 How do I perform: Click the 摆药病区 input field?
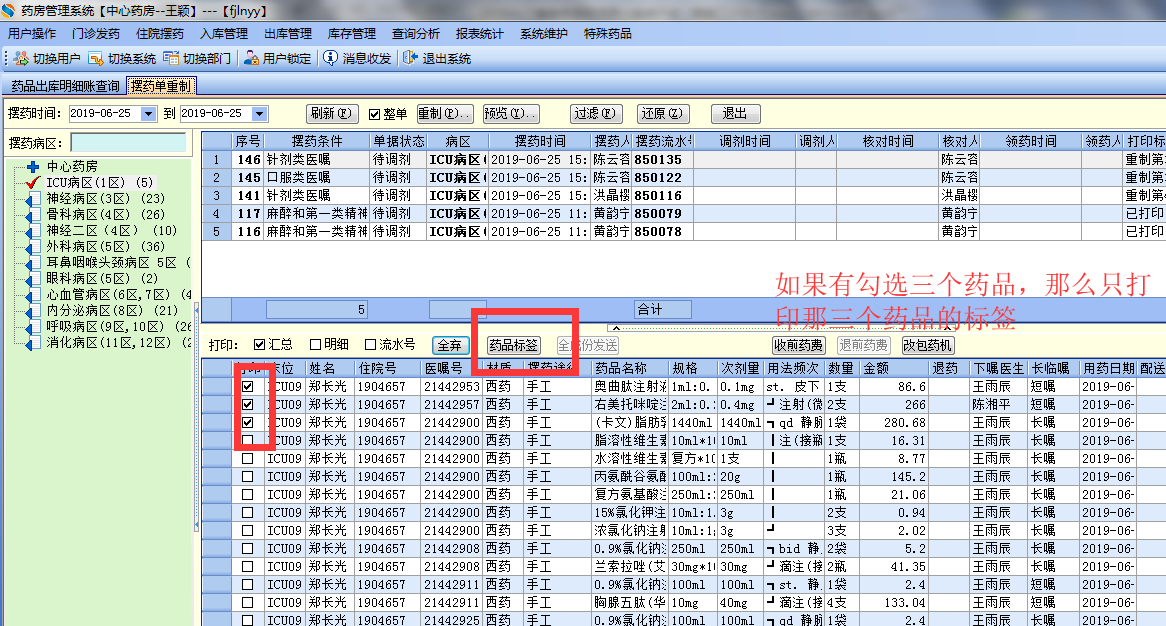tap(128, 143)
